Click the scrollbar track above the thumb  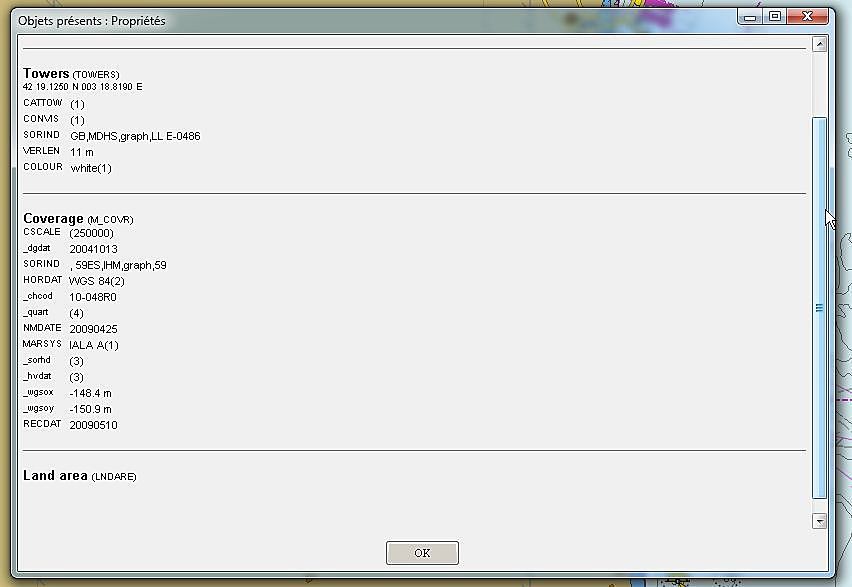click(x=819, y=84)
